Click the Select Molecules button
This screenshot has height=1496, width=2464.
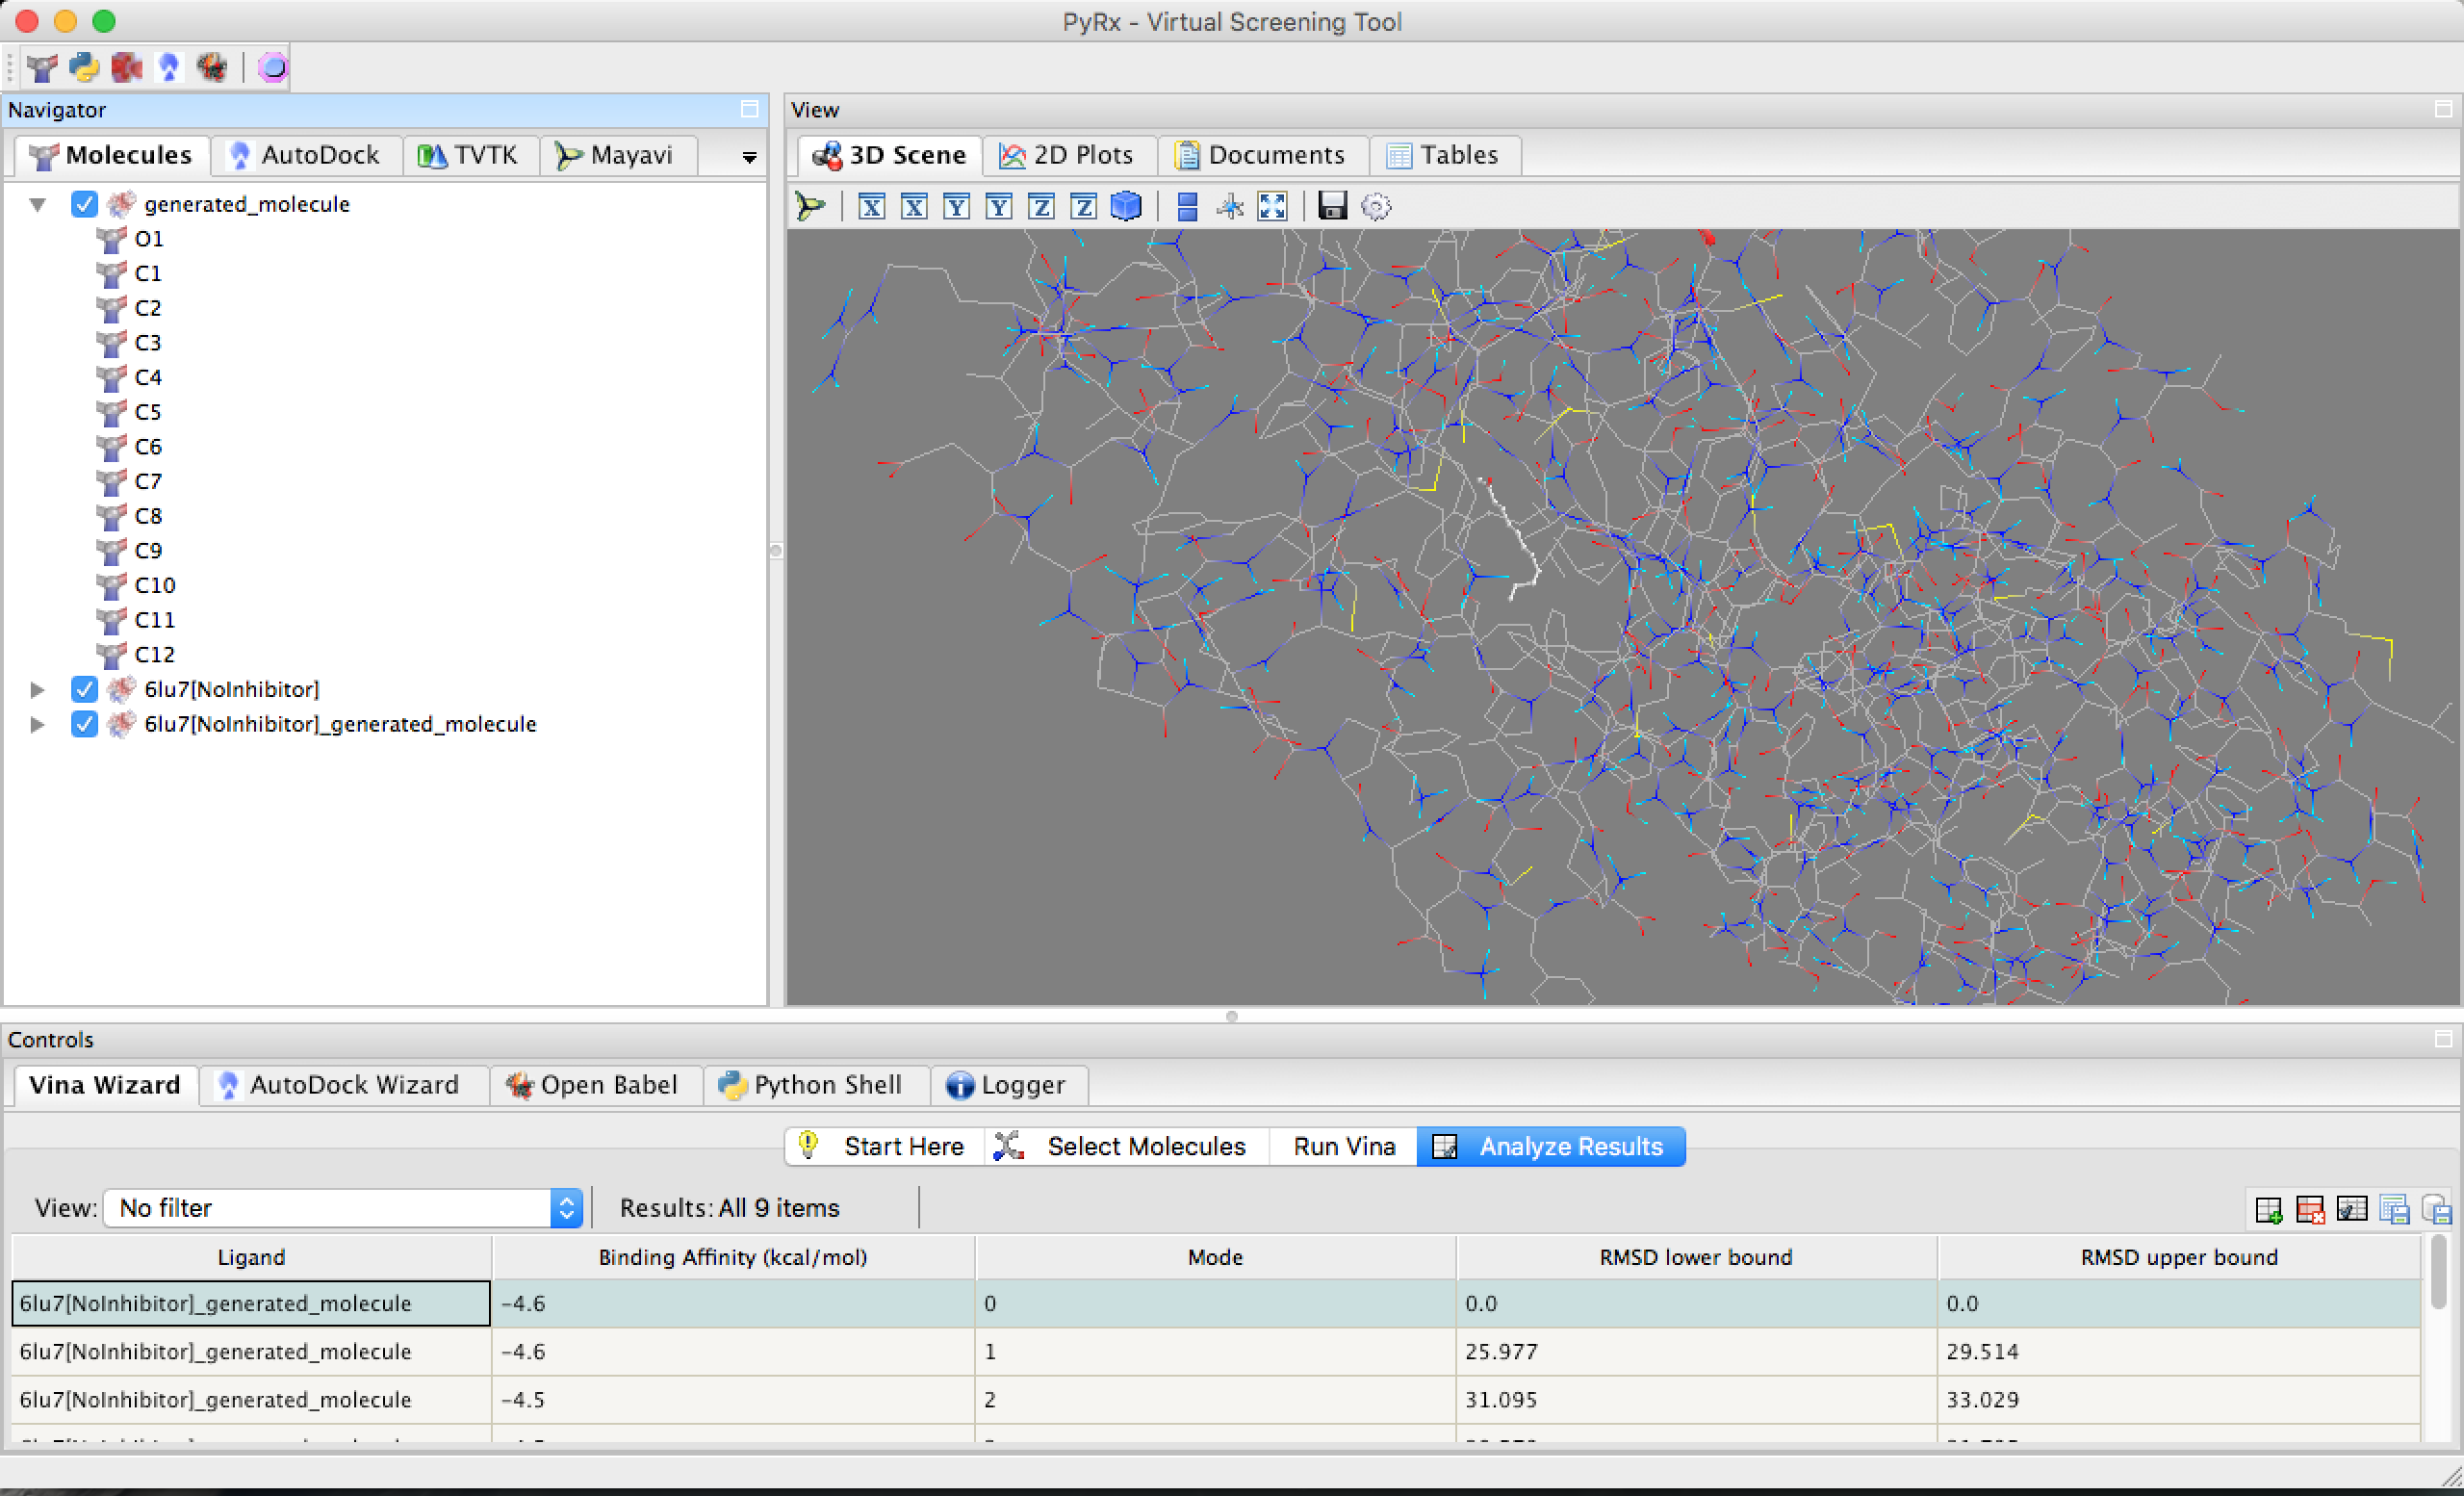[1127, 1146]
